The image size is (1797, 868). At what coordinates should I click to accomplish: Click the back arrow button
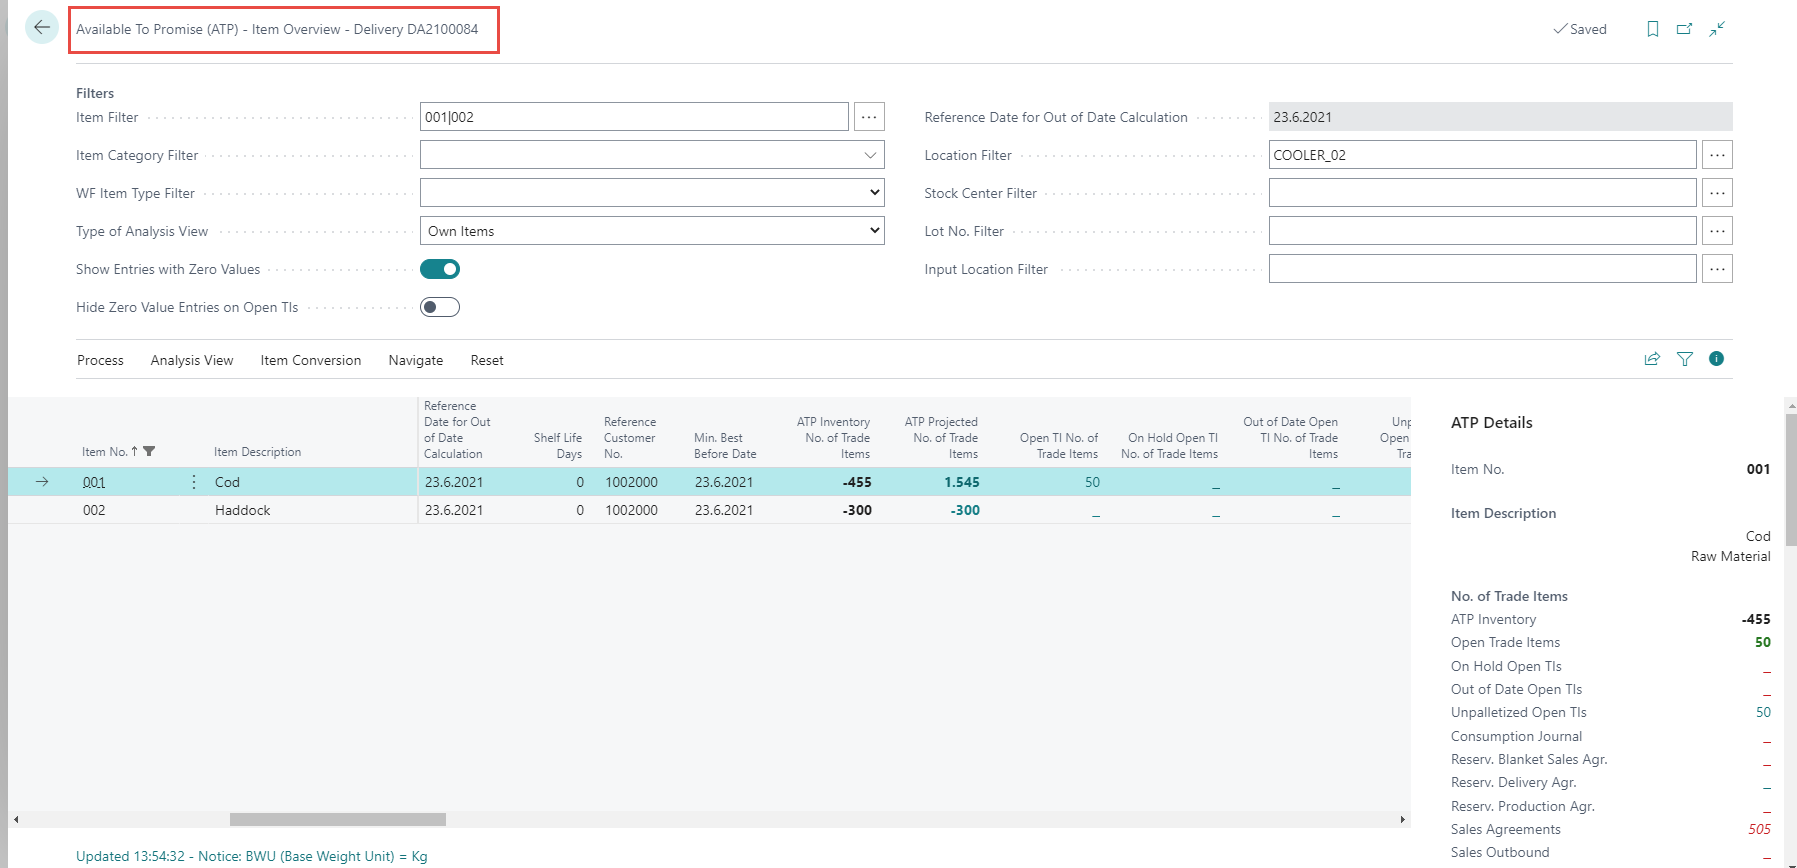coord(42,28)
